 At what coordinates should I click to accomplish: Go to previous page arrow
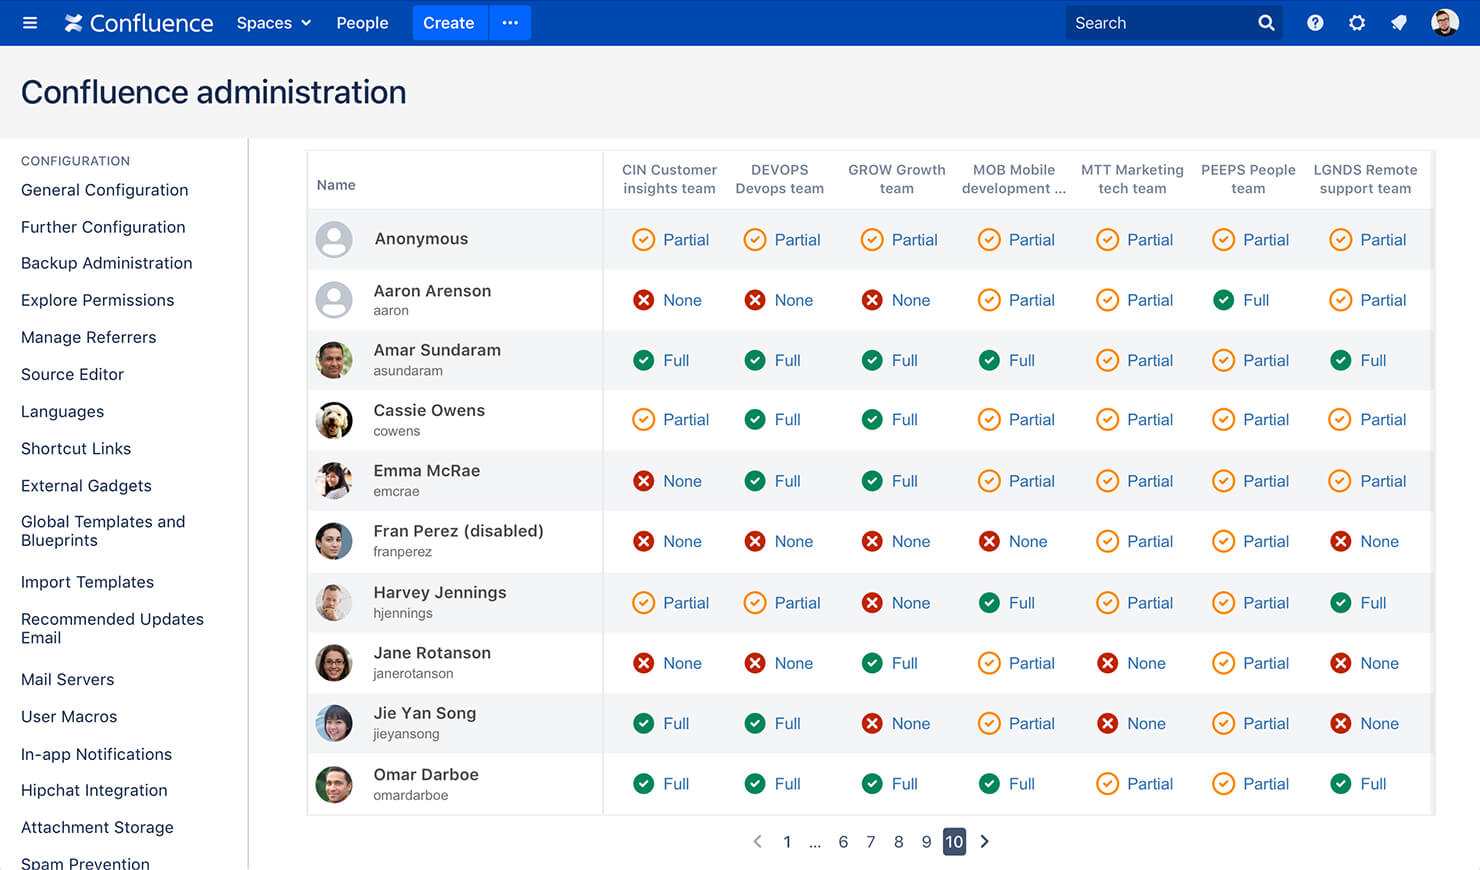(x=757, y=842)
